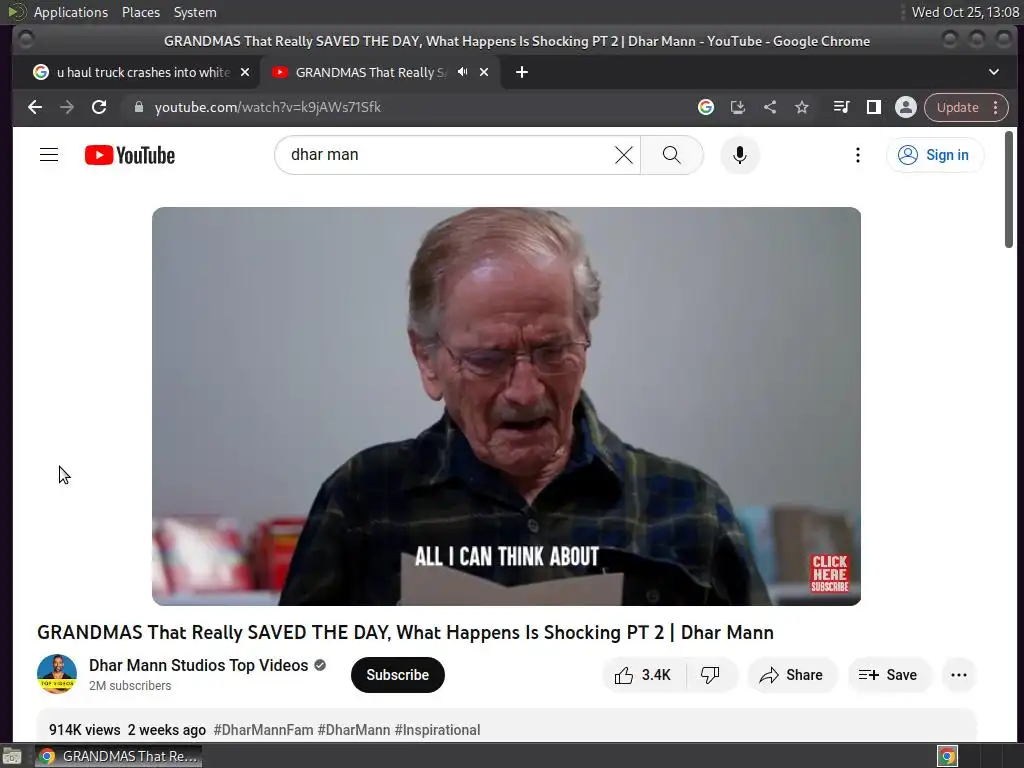Click the #DharMann hashtag
1024x768 pixels.
point(354,729)
